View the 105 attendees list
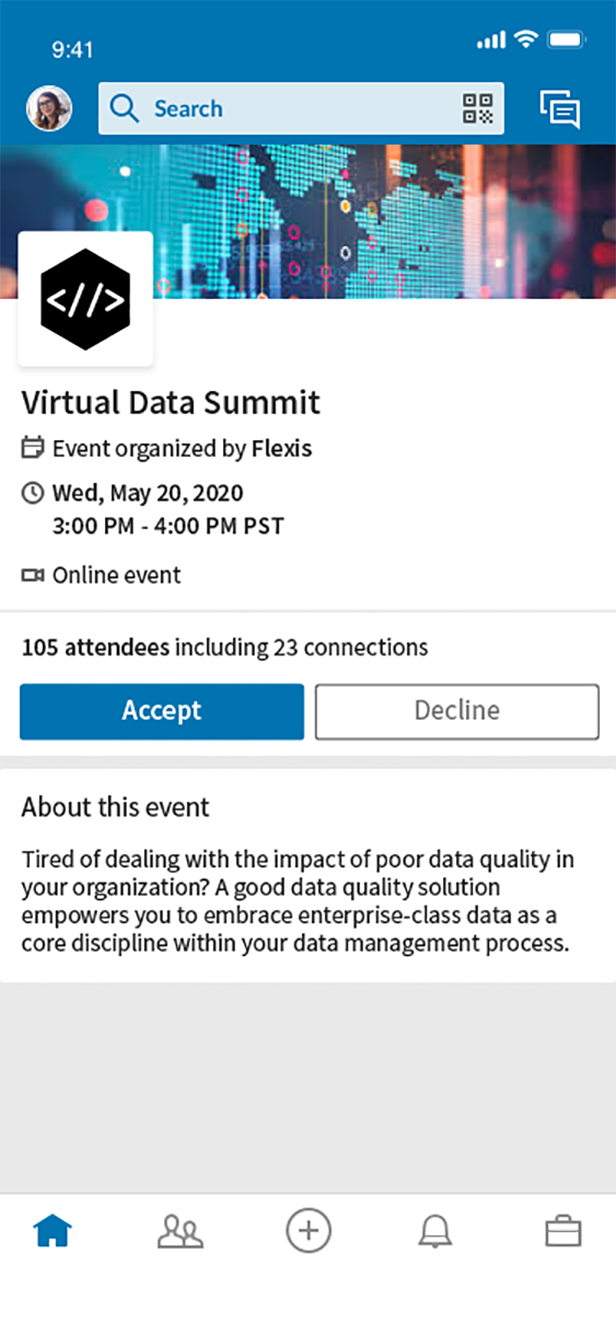The image size is (616, 1334). [95, 647]
